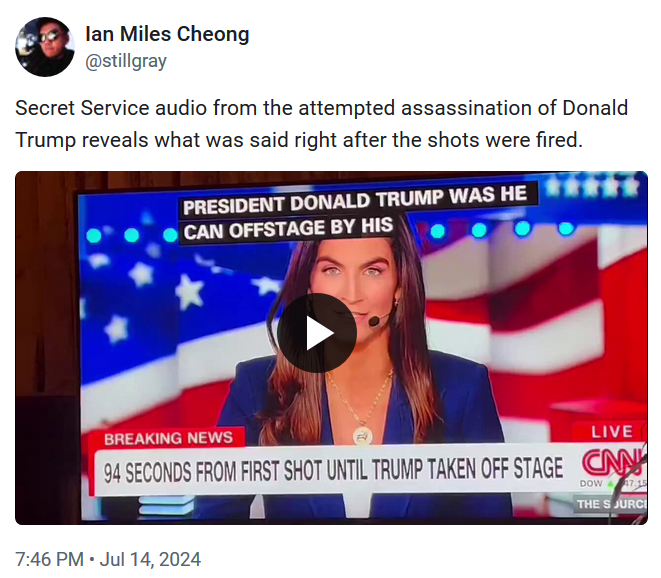
Task: Click the 7:46 PM timestamp
Action: 49,559
